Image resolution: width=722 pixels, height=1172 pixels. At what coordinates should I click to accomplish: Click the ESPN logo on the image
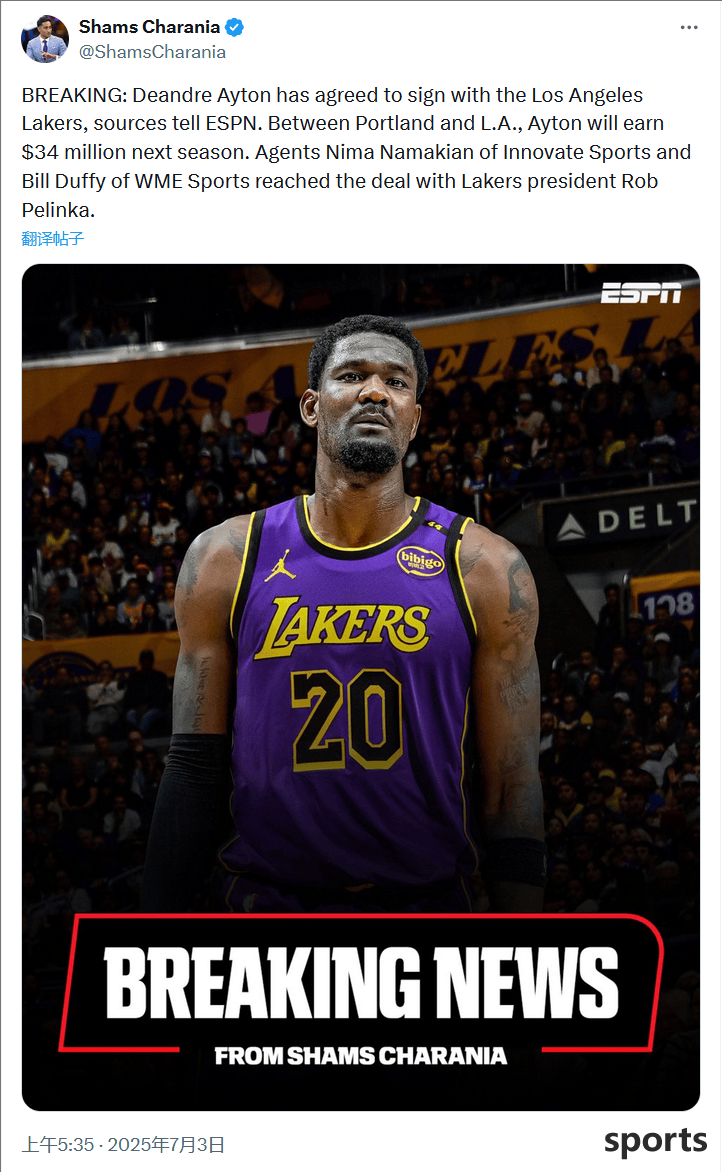(x=641, y=293)
